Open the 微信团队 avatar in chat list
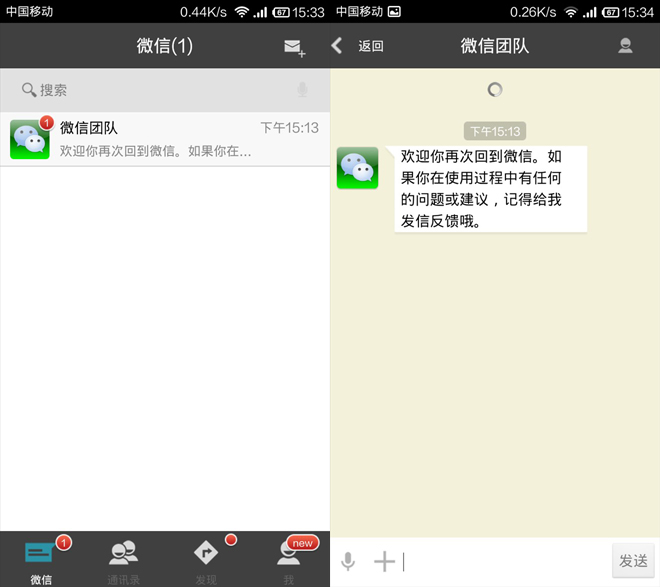This screenshot has height=587, width=660. pos(29,139)
